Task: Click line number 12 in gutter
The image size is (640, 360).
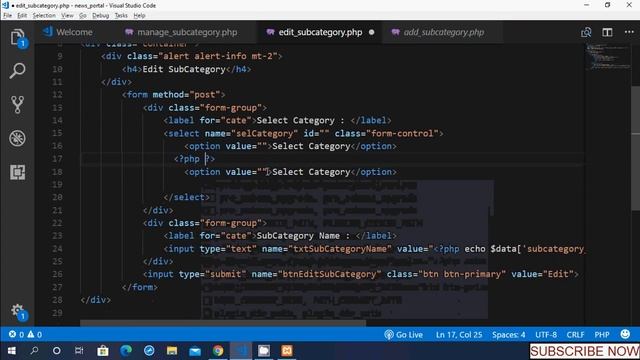Action: 58,95
